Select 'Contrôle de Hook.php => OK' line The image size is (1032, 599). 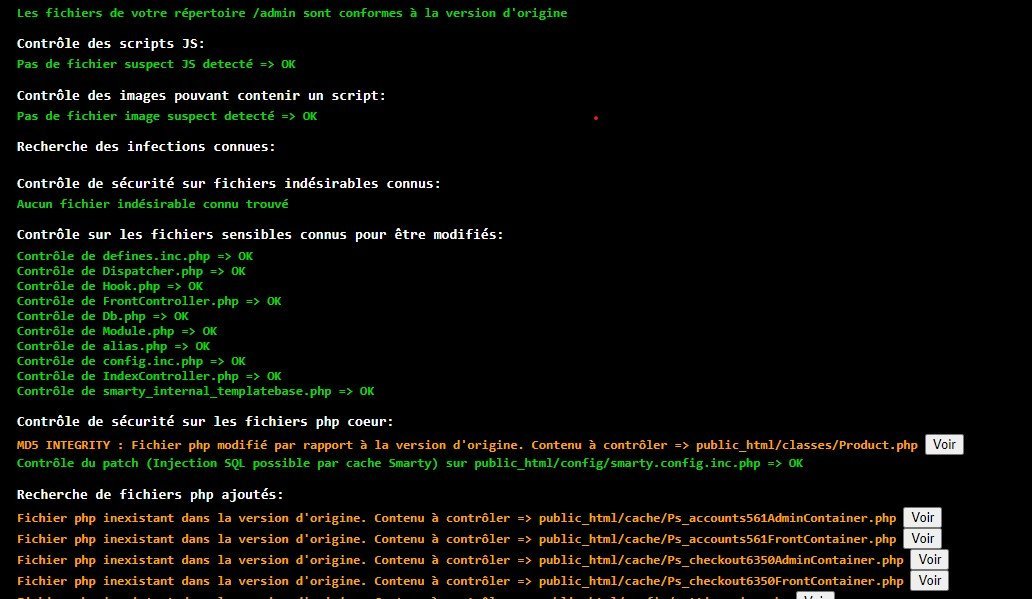click(109, 286)
